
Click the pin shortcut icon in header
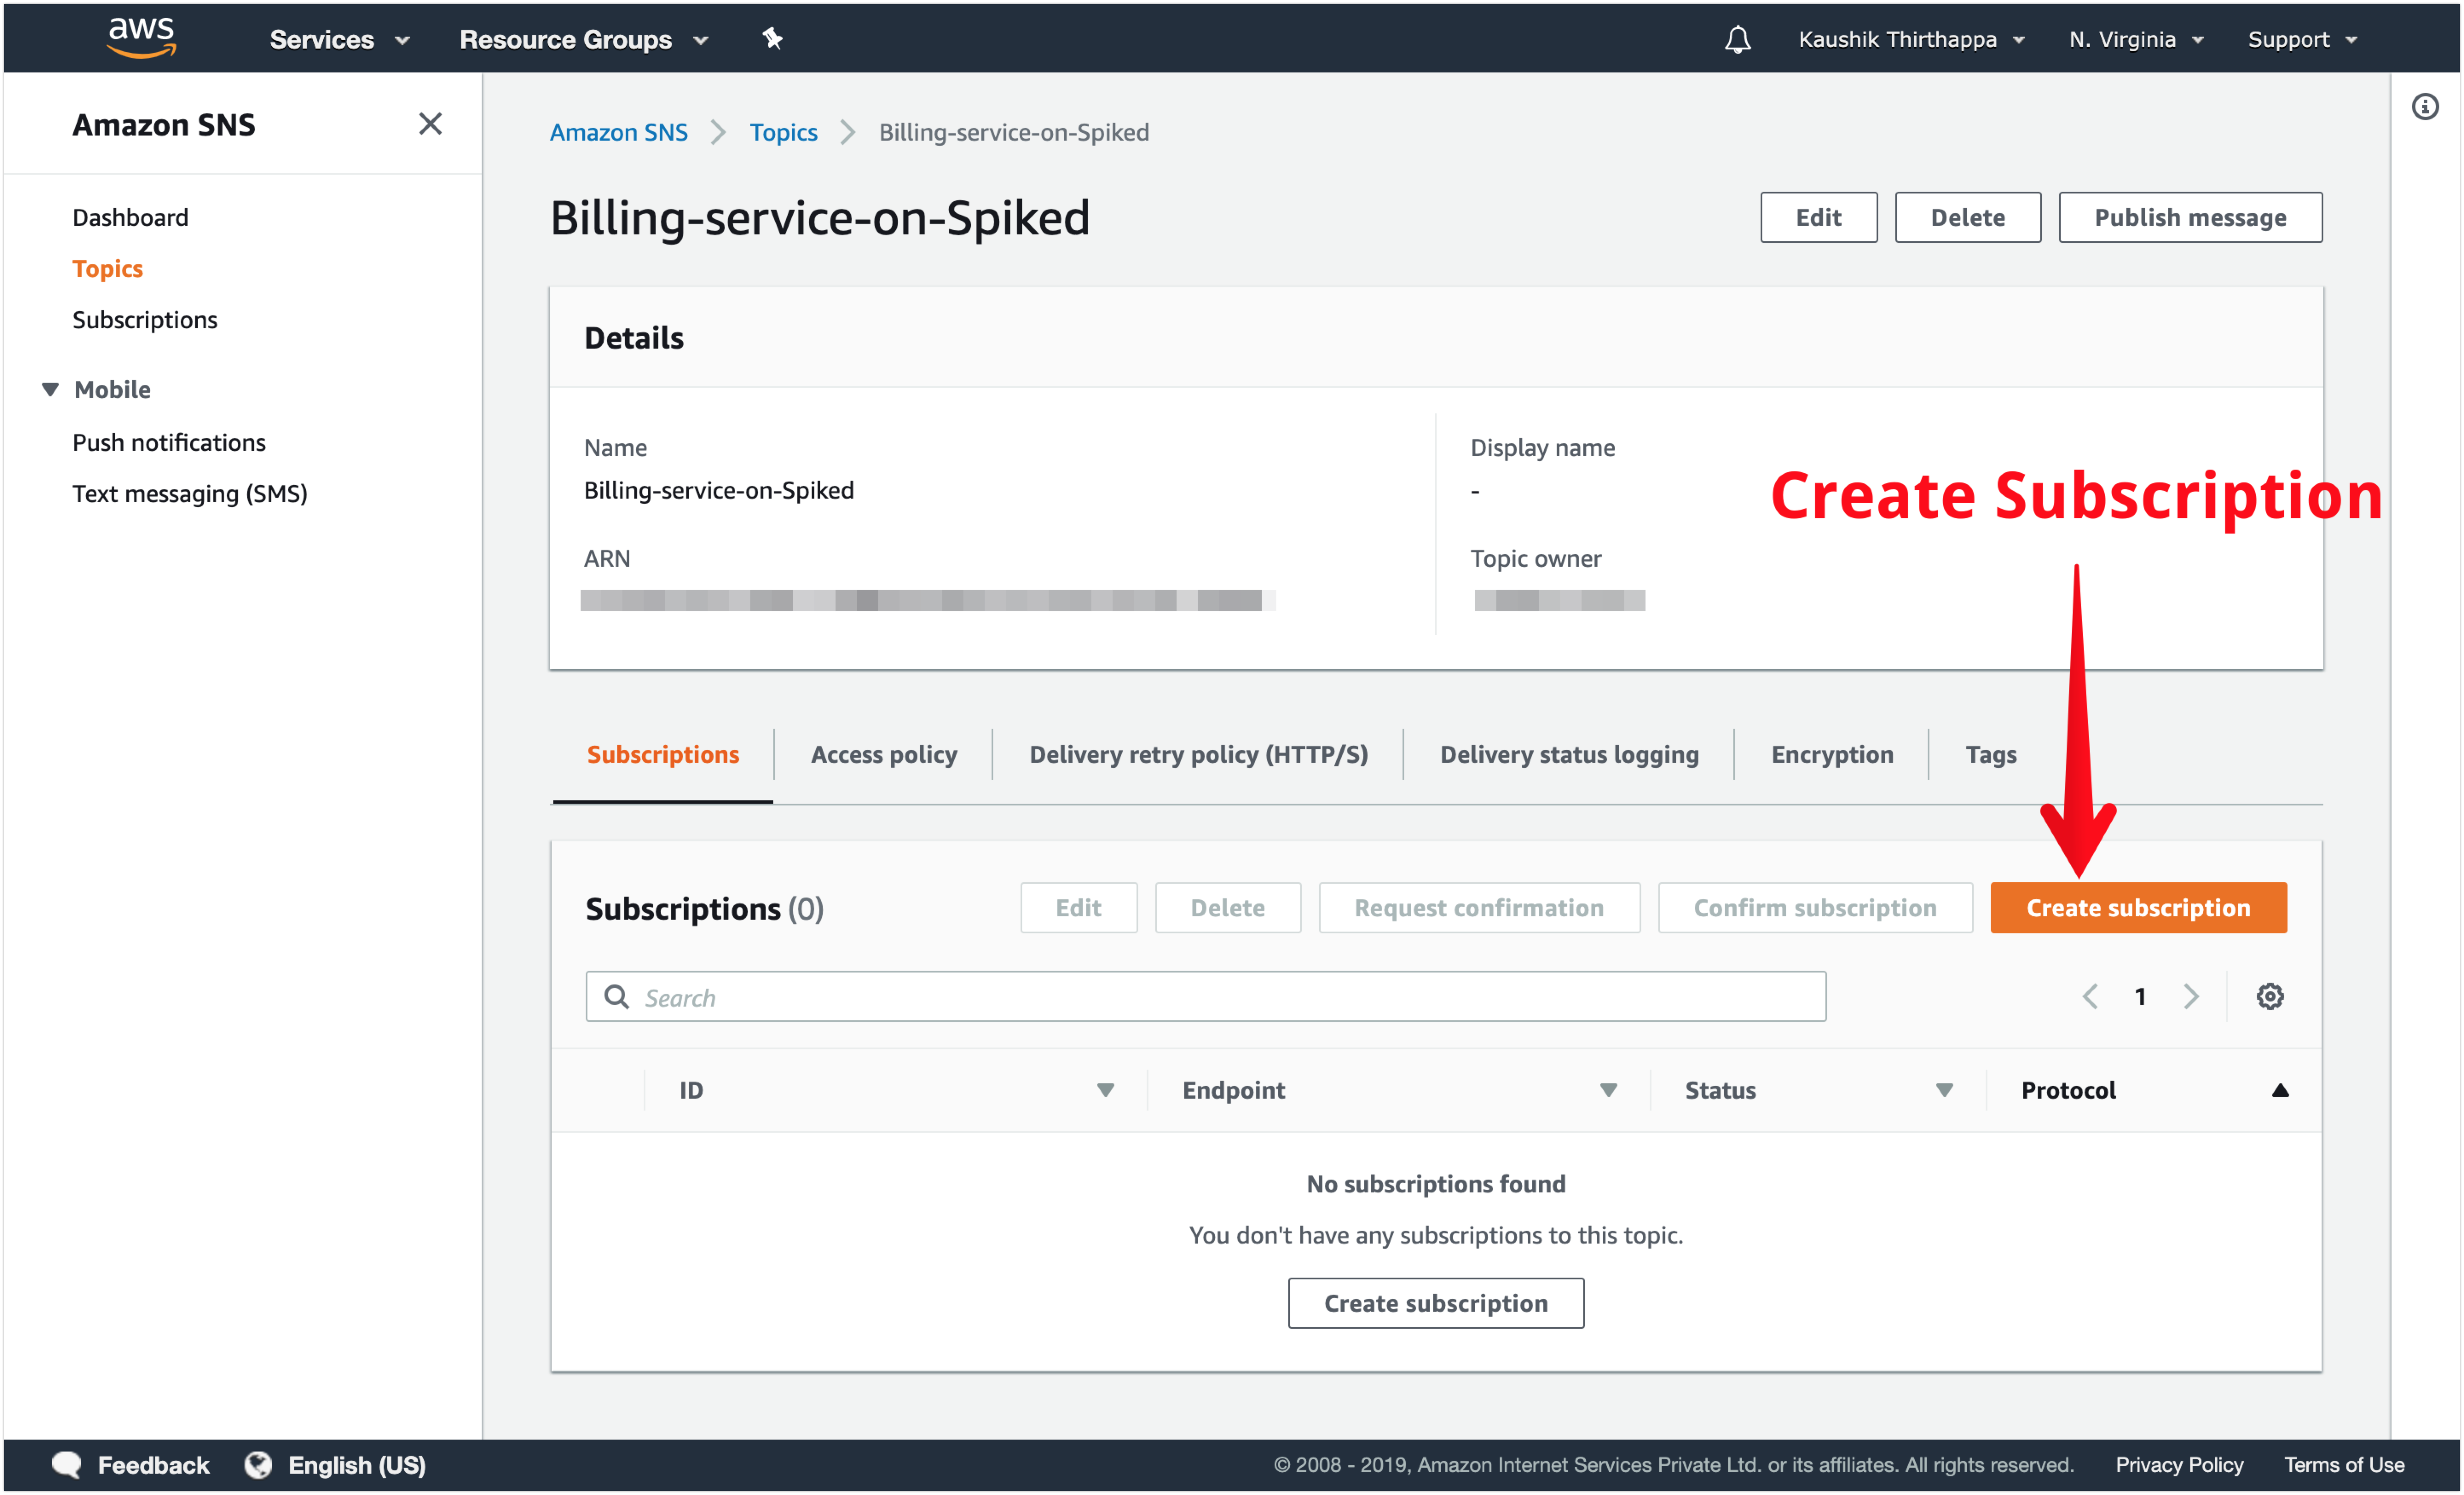(772, 39)
